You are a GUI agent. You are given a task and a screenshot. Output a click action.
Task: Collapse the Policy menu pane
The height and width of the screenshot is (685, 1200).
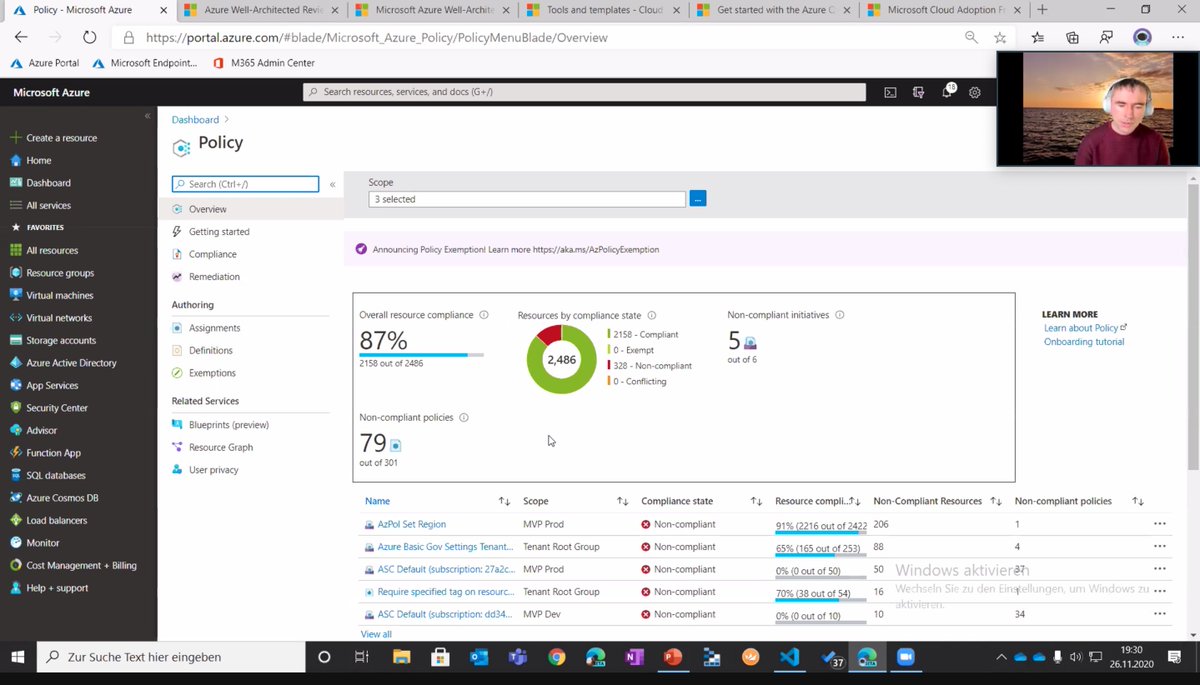click(332, 184)
